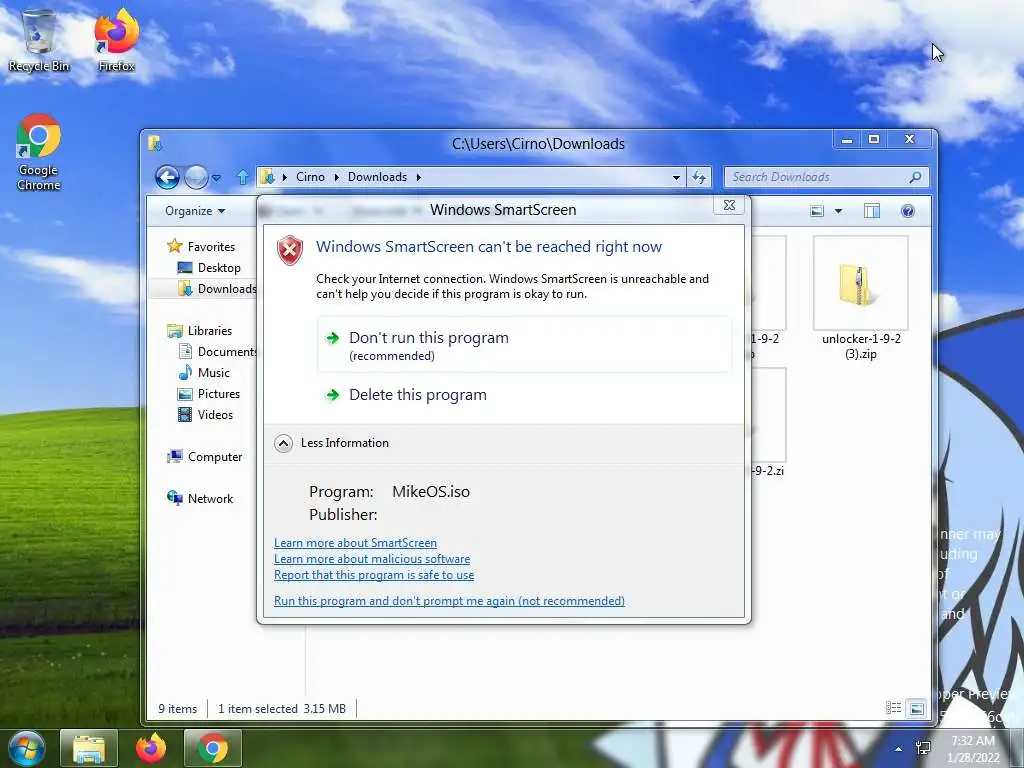Click the red shield warning icon
Viewport: 1024px width, 768px height.
coord(291,251)
